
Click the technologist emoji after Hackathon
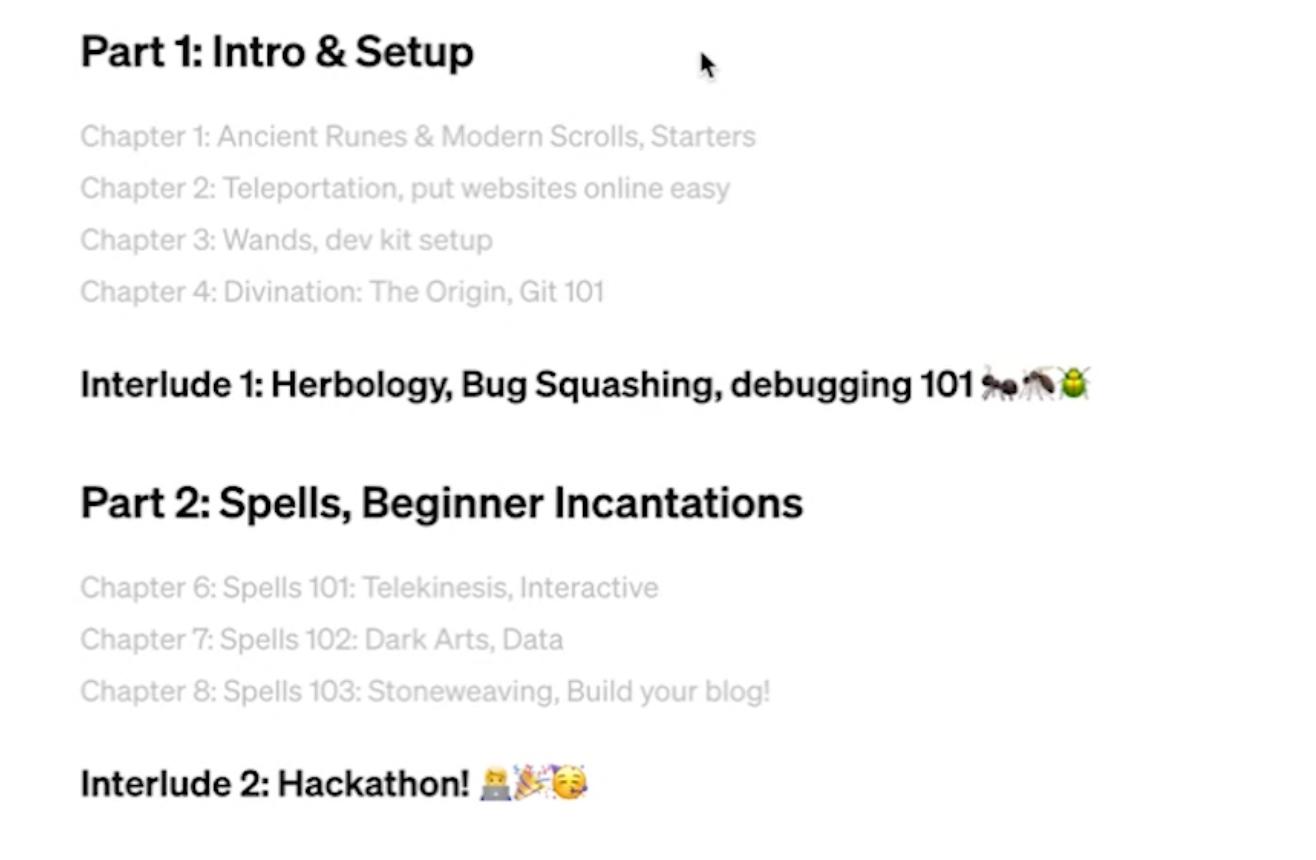click(495, 784)
